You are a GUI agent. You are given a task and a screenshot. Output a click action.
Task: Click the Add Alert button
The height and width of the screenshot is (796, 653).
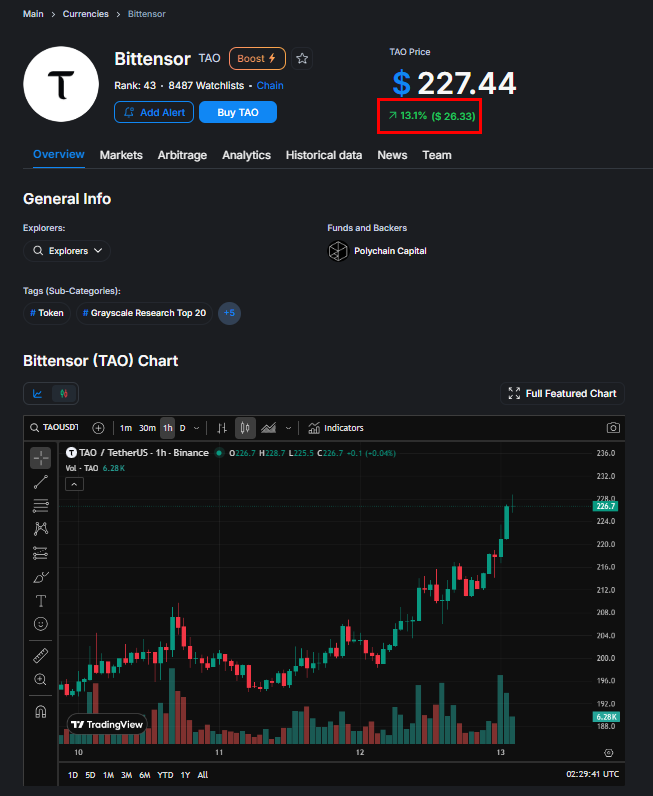(x=154, y=112)
